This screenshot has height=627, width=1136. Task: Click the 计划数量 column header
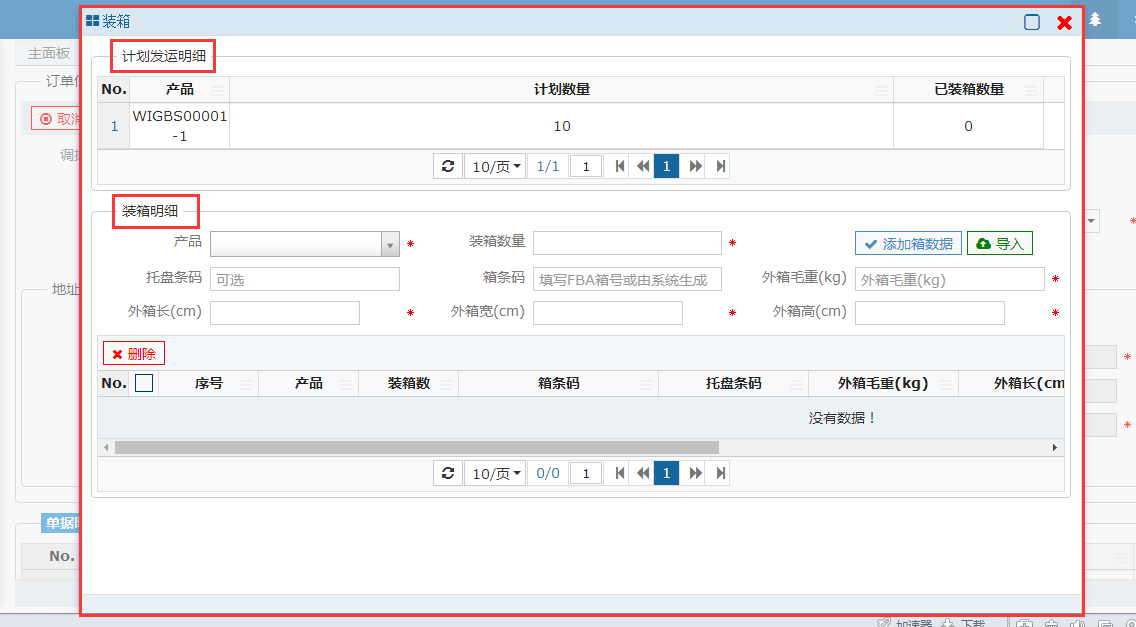pos(561,90)
